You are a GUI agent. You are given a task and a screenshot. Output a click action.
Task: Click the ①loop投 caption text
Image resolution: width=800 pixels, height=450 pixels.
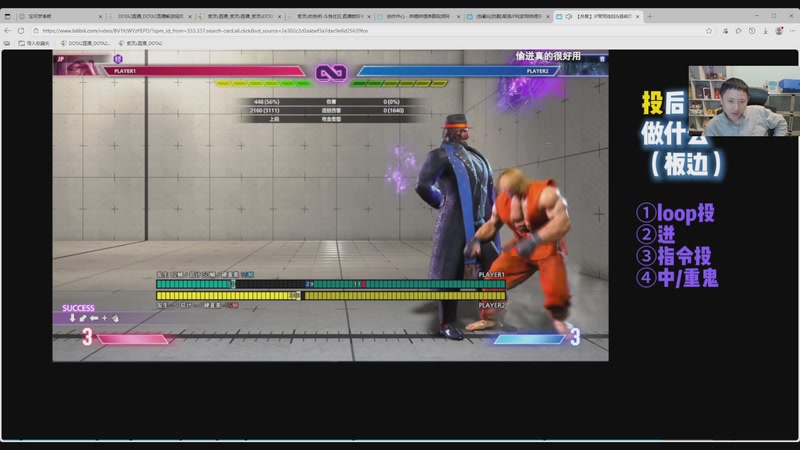675,213
